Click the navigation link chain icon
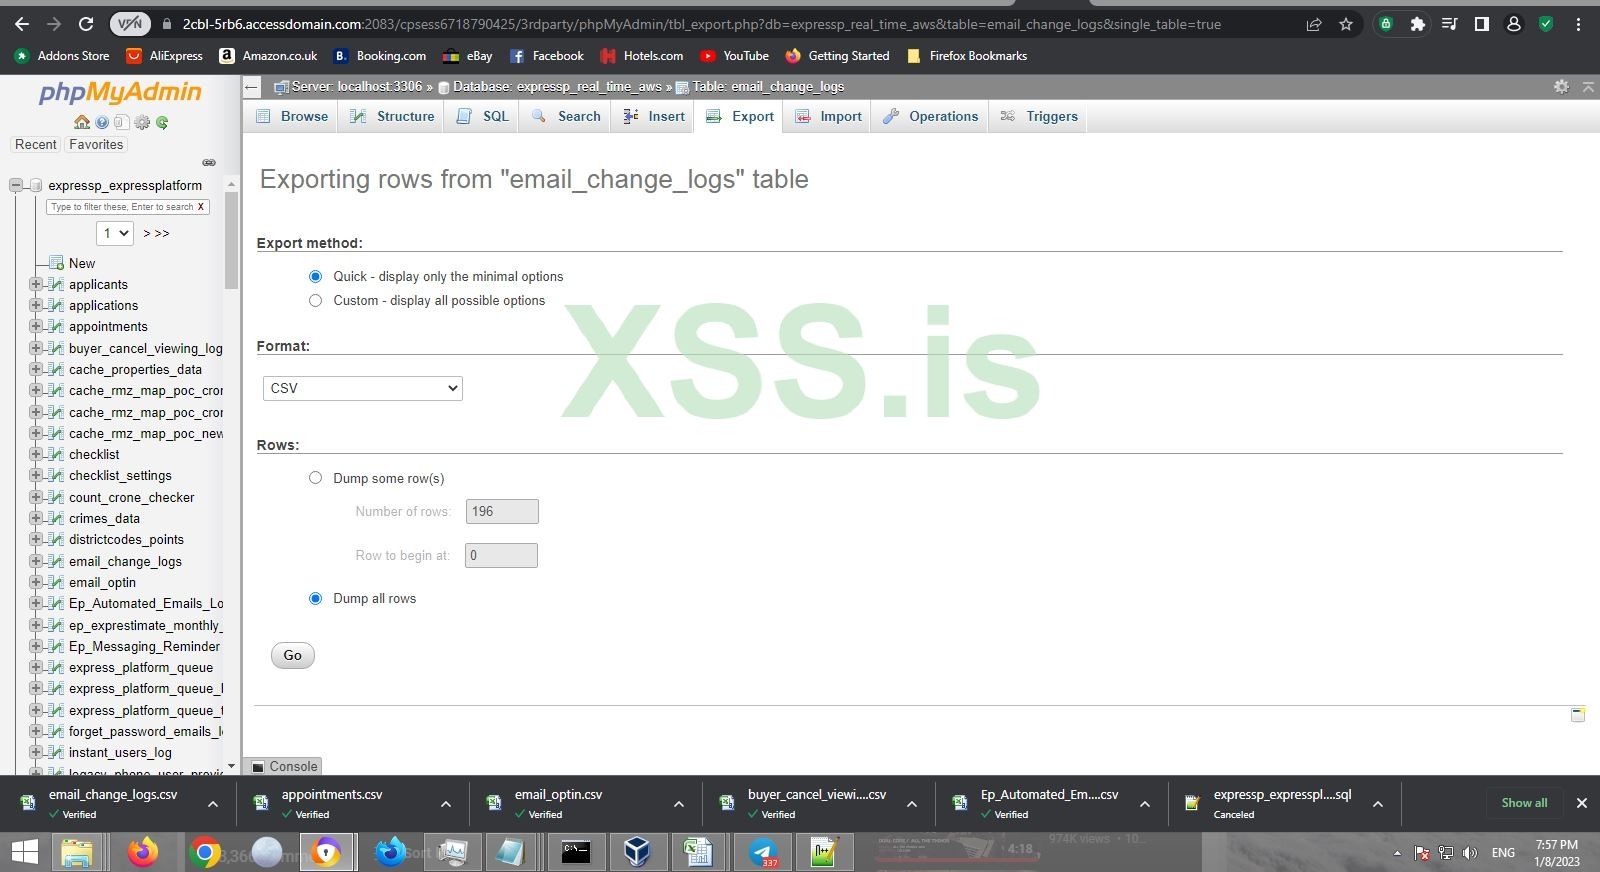1600x872 pixels. tap(209, 162)
